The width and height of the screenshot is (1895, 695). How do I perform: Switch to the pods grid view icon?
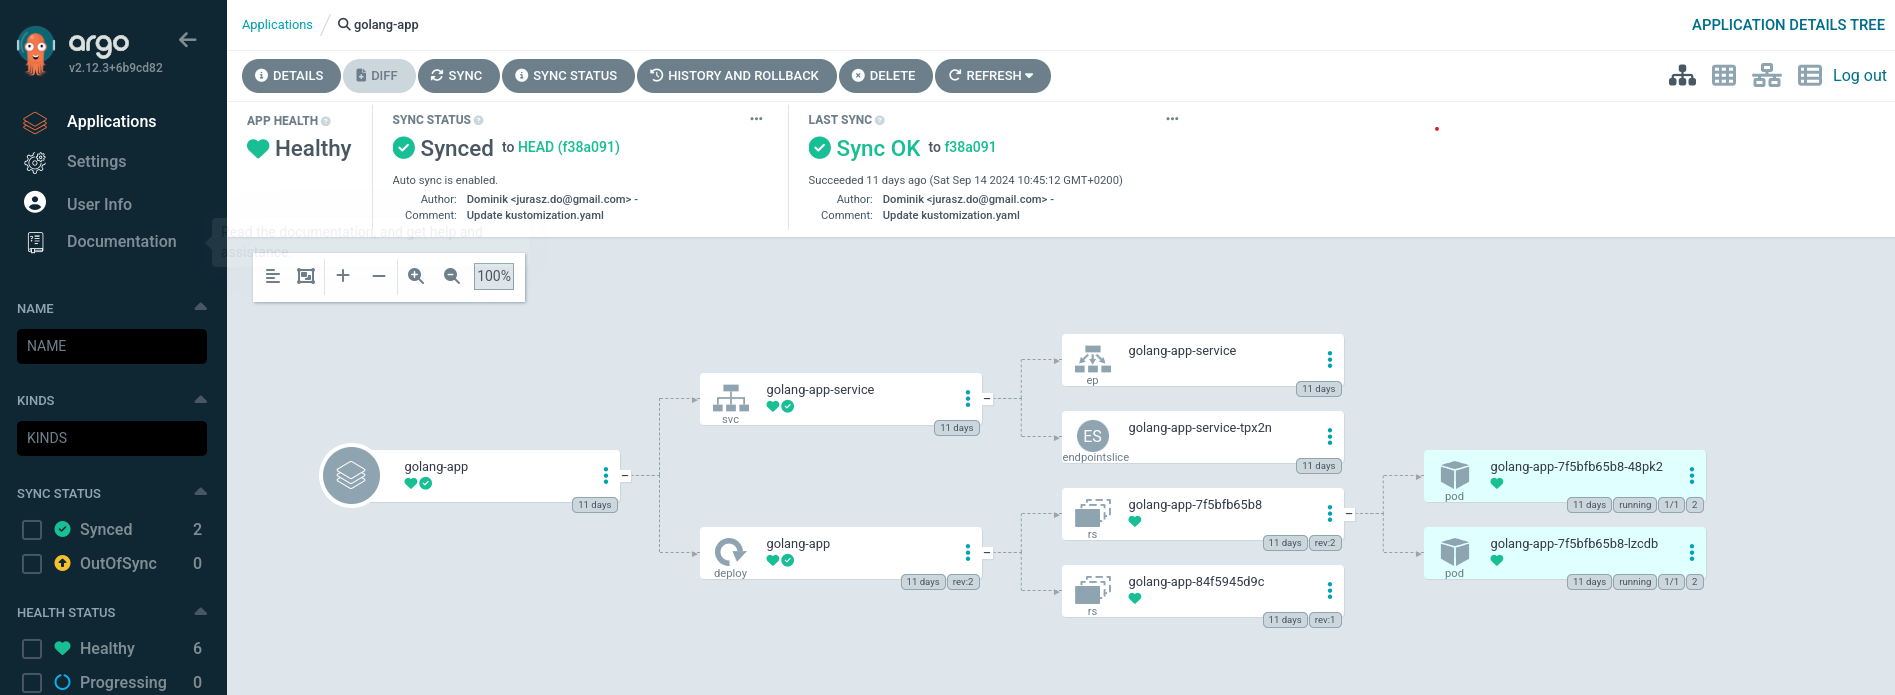click(x=1724, y=75)
